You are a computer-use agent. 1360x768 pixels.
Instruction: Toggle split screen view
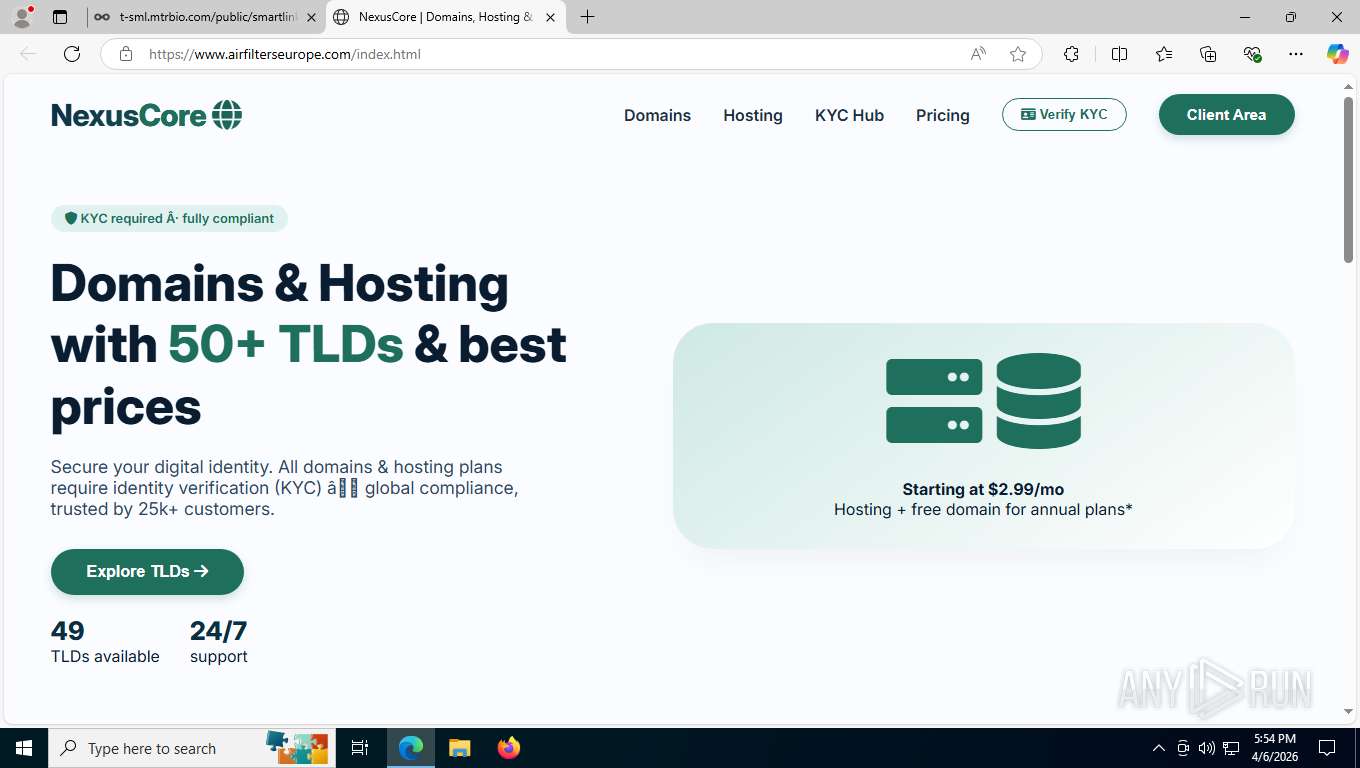pyautogui.click(x=1119, y=54)
